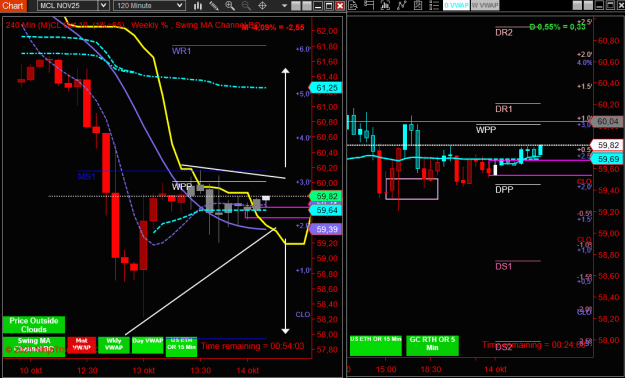Minimize the left chart window
The width and height of the screenshot is (625, 378).
[x=318, y=6]
